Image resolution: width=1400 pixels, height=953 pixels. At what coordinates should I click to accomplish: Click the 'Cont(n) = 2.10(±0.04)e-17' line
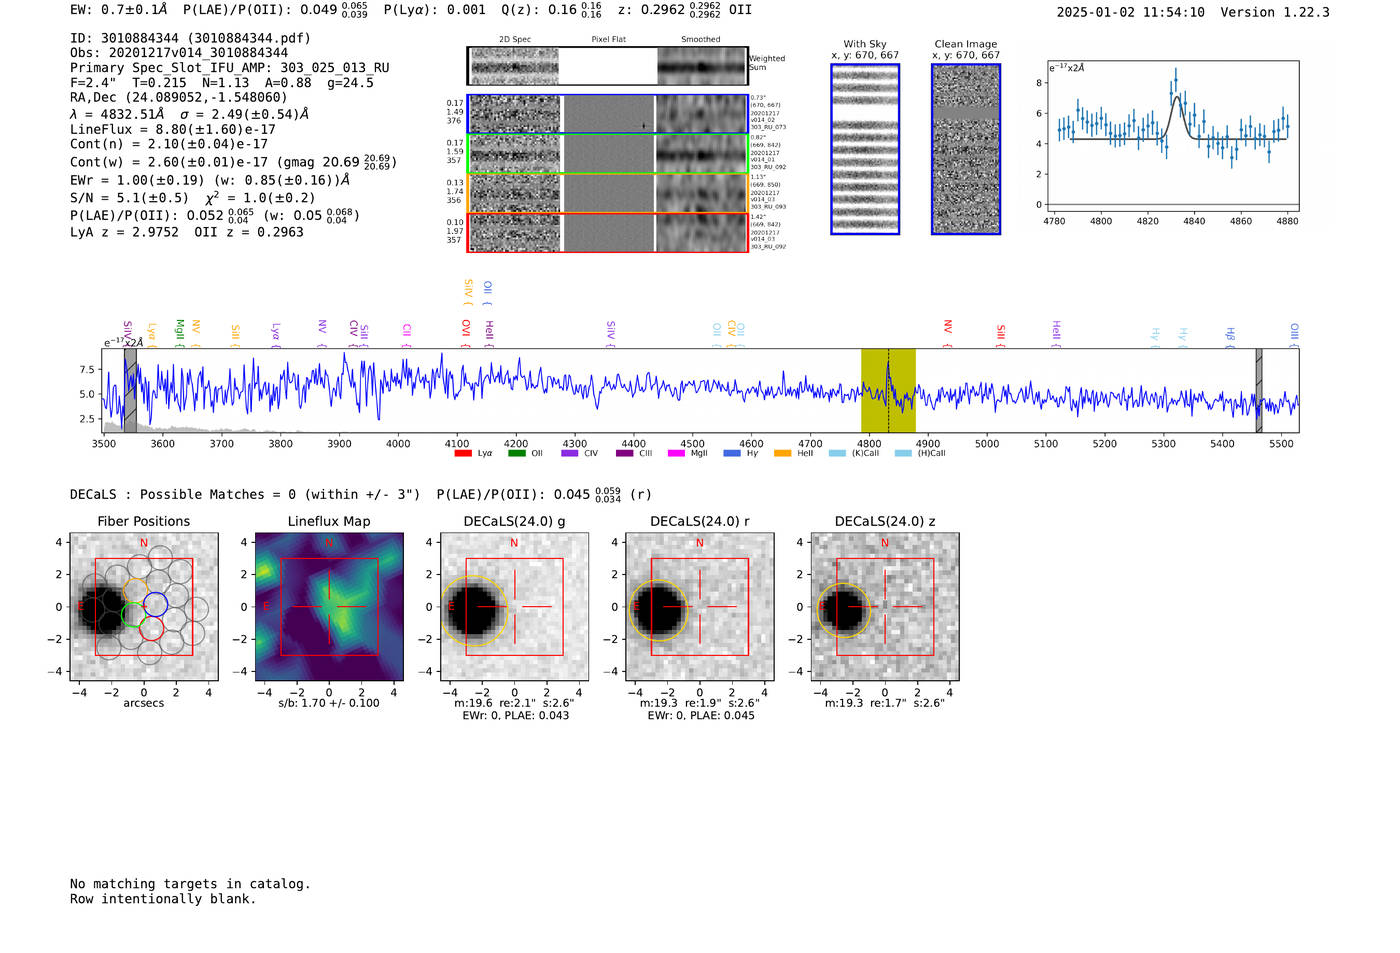click(169, 144)
